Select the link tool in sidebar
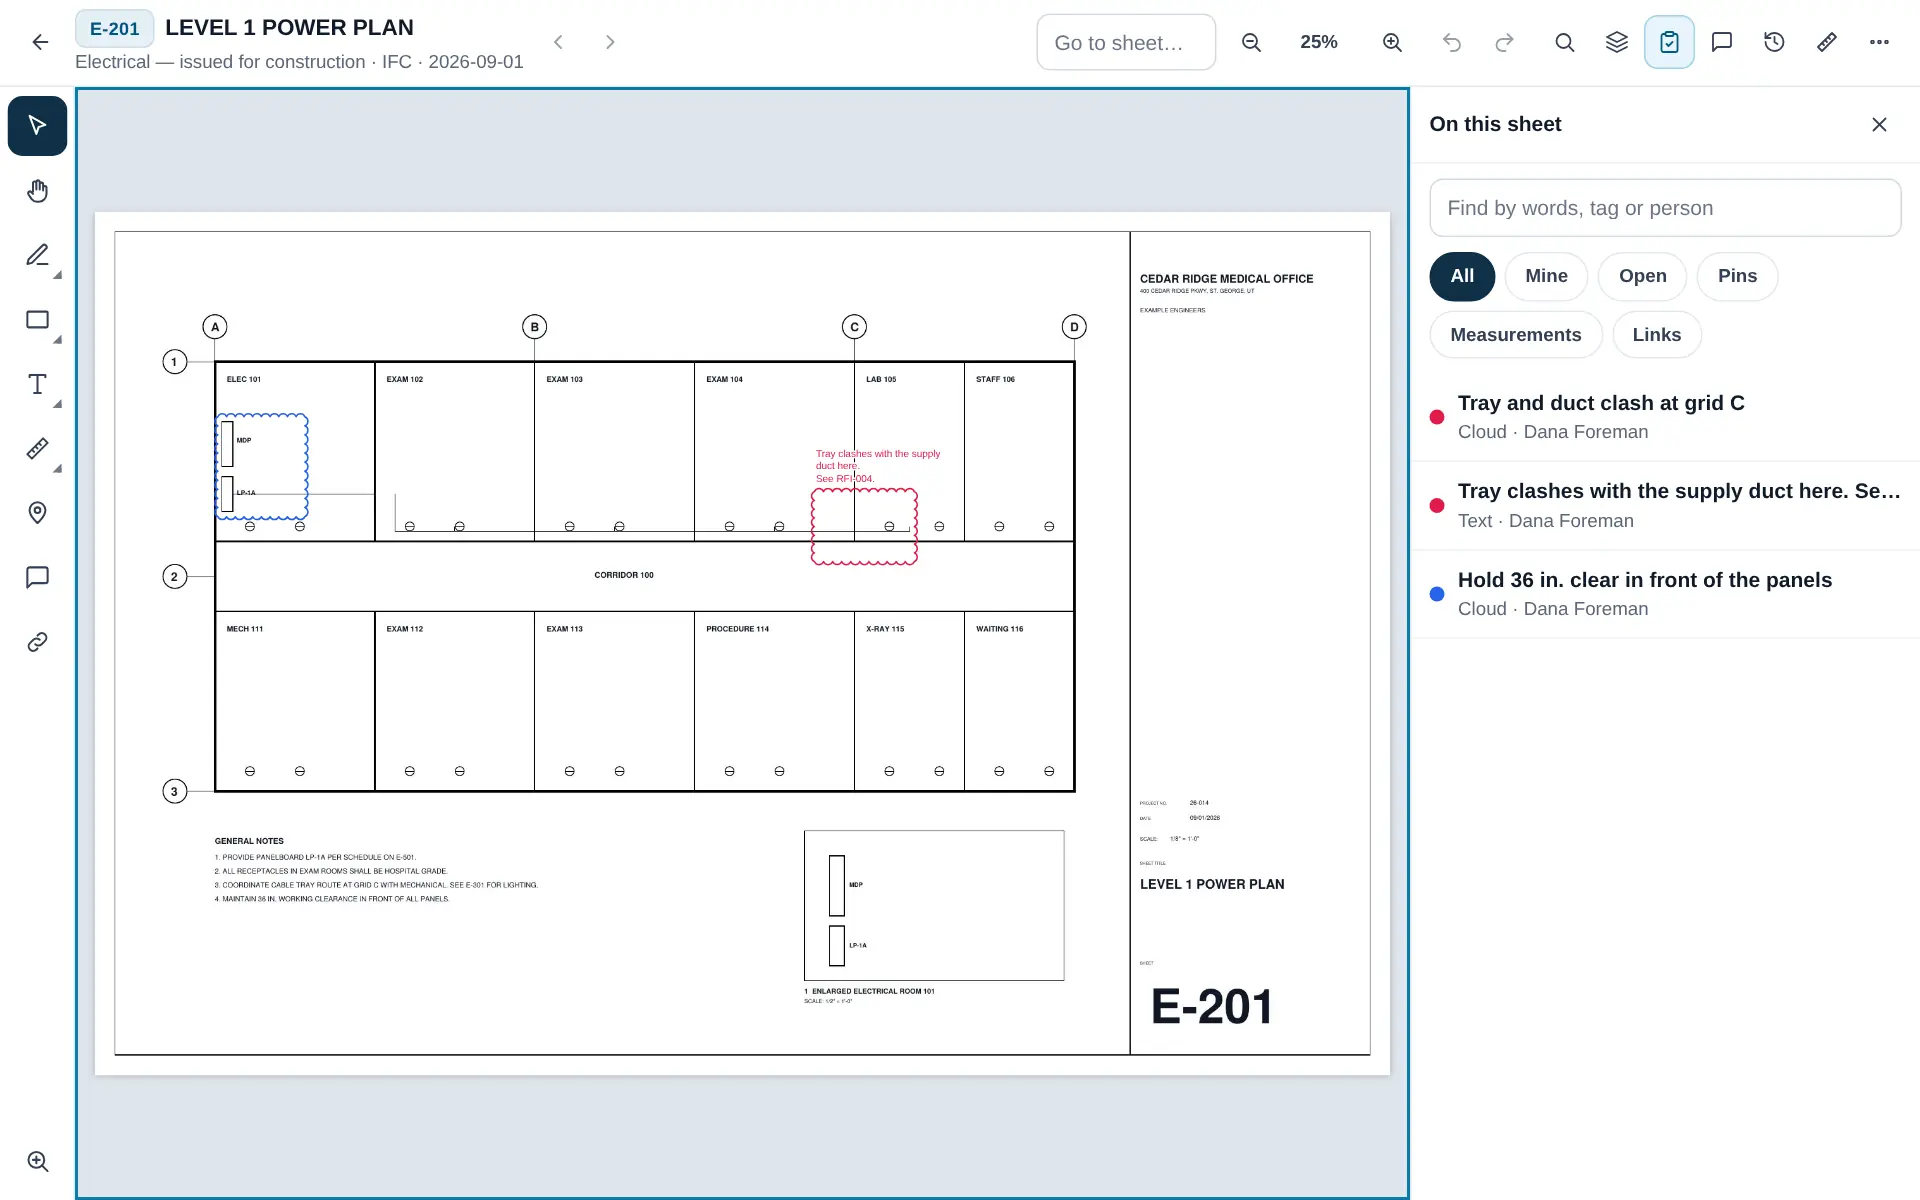The height and width of the screenshot is (1200, 1920). [x=37, y=642]
